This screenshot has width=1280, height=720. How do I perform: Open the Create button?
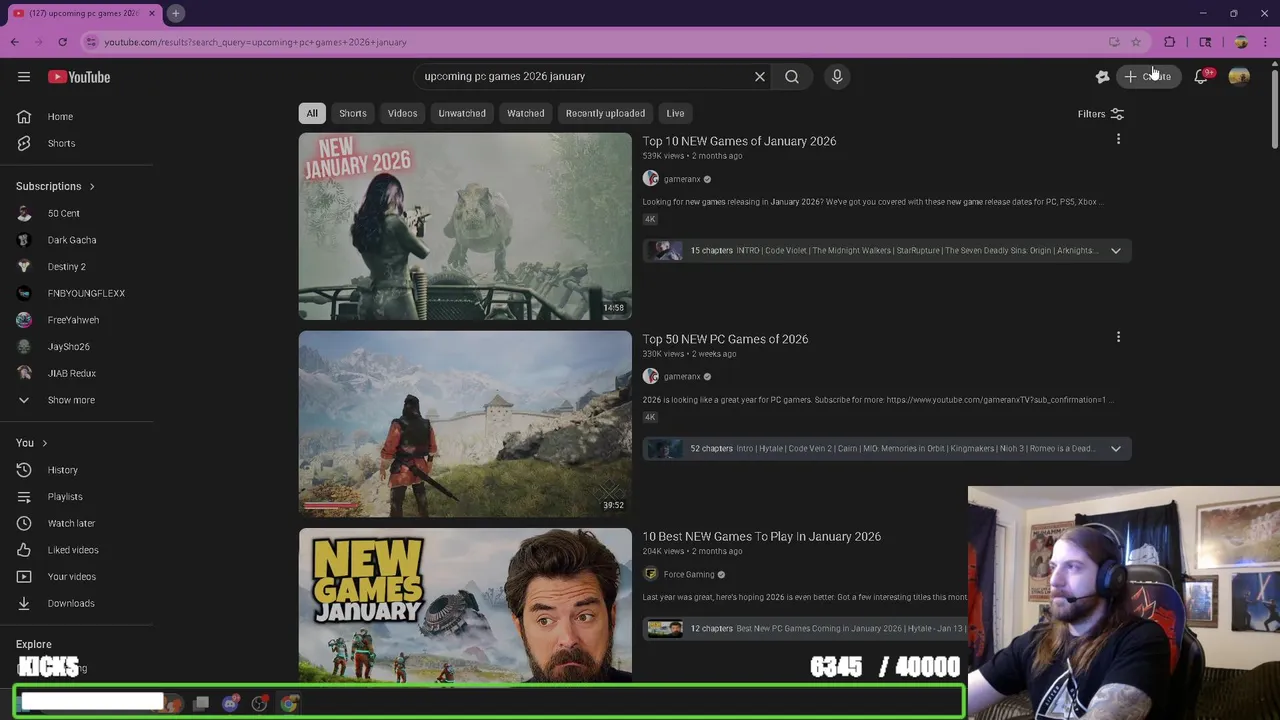tap(1147, 76)
